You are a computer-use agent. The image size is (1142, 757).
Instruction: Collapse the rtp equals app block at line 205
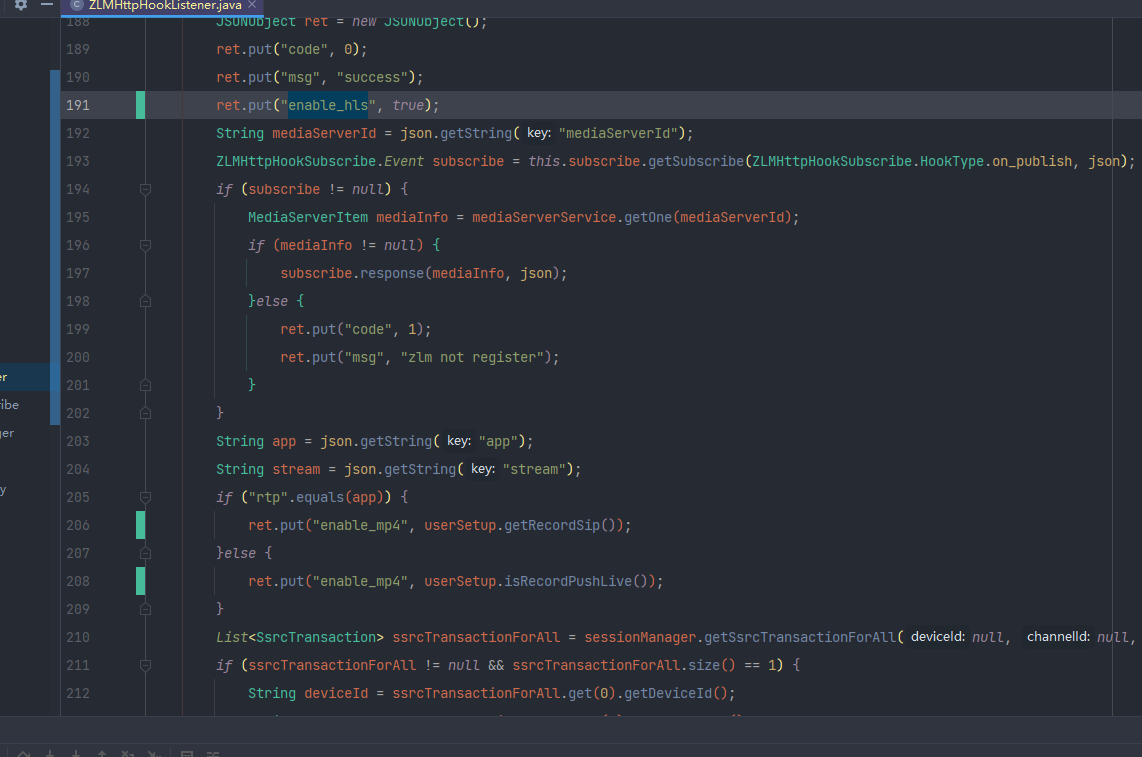click(x=146, y=496)
